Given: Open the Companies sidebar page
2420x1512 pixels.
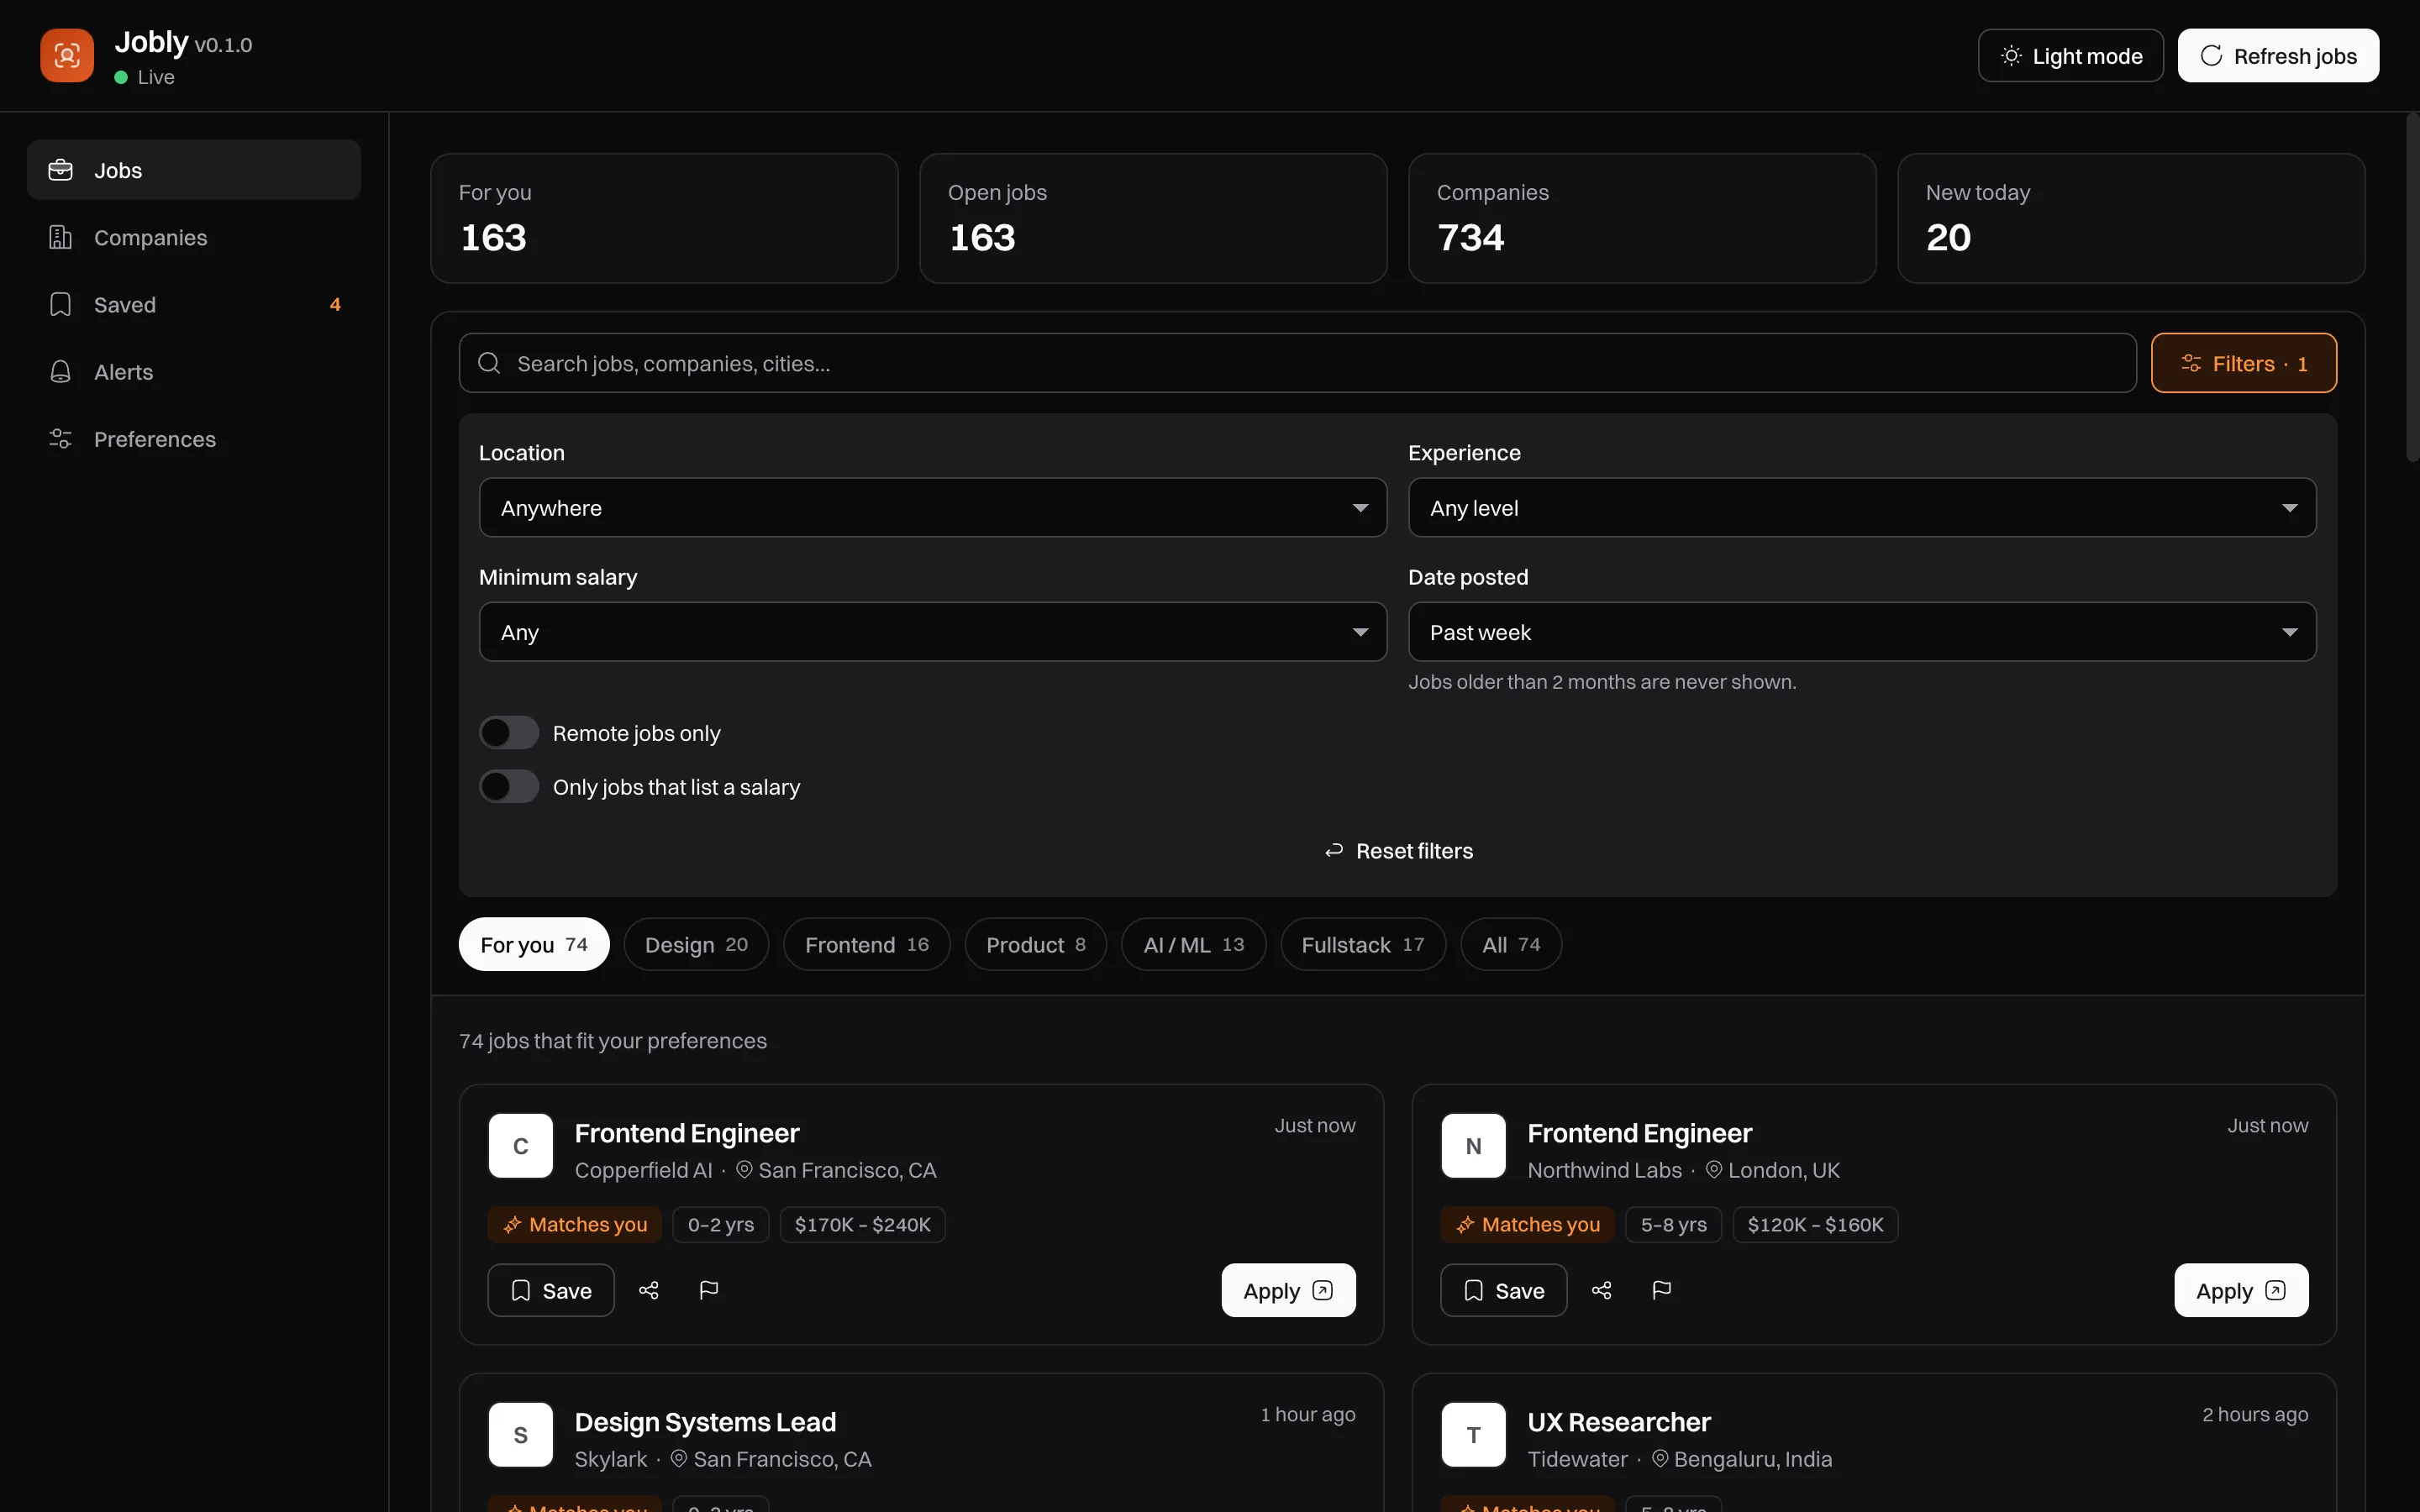Looking at the screenshot, I should pyautogui.click(x=194, y=237).
